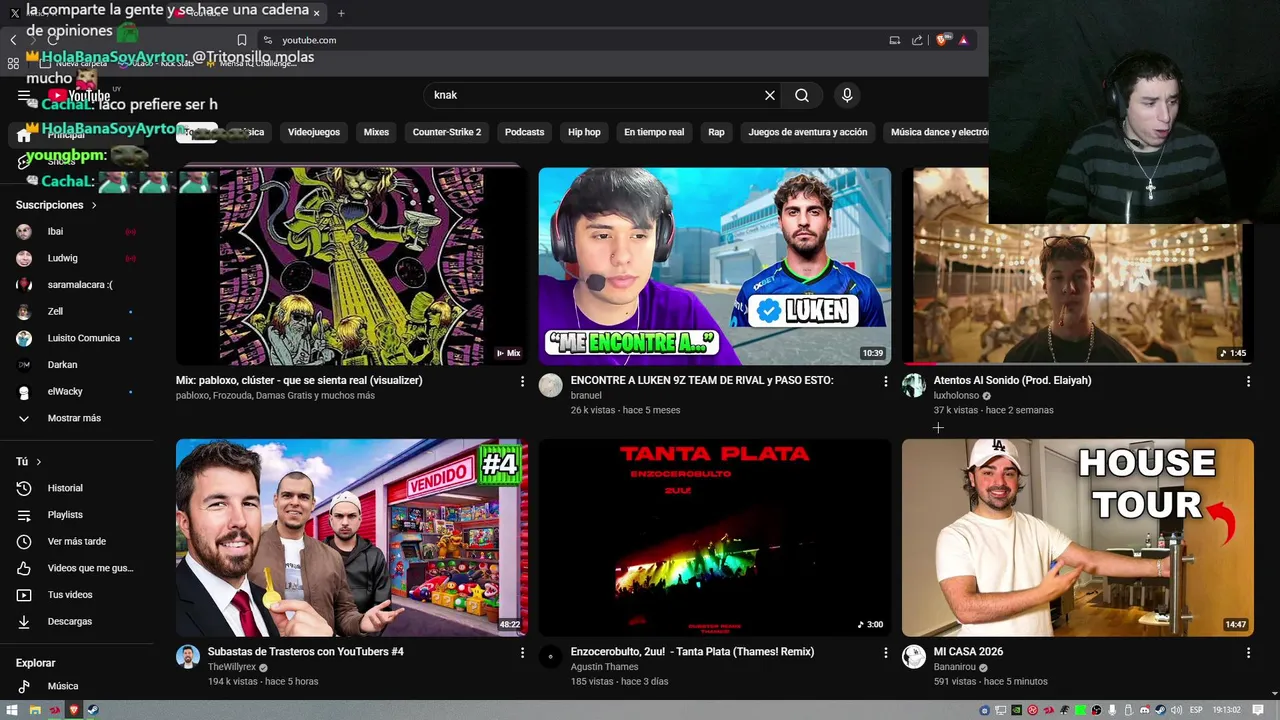The width and height of the screenshot is (1280, 720).
Task: Select Juegos de aventura y acción chip
Action: tap(808, 132)
